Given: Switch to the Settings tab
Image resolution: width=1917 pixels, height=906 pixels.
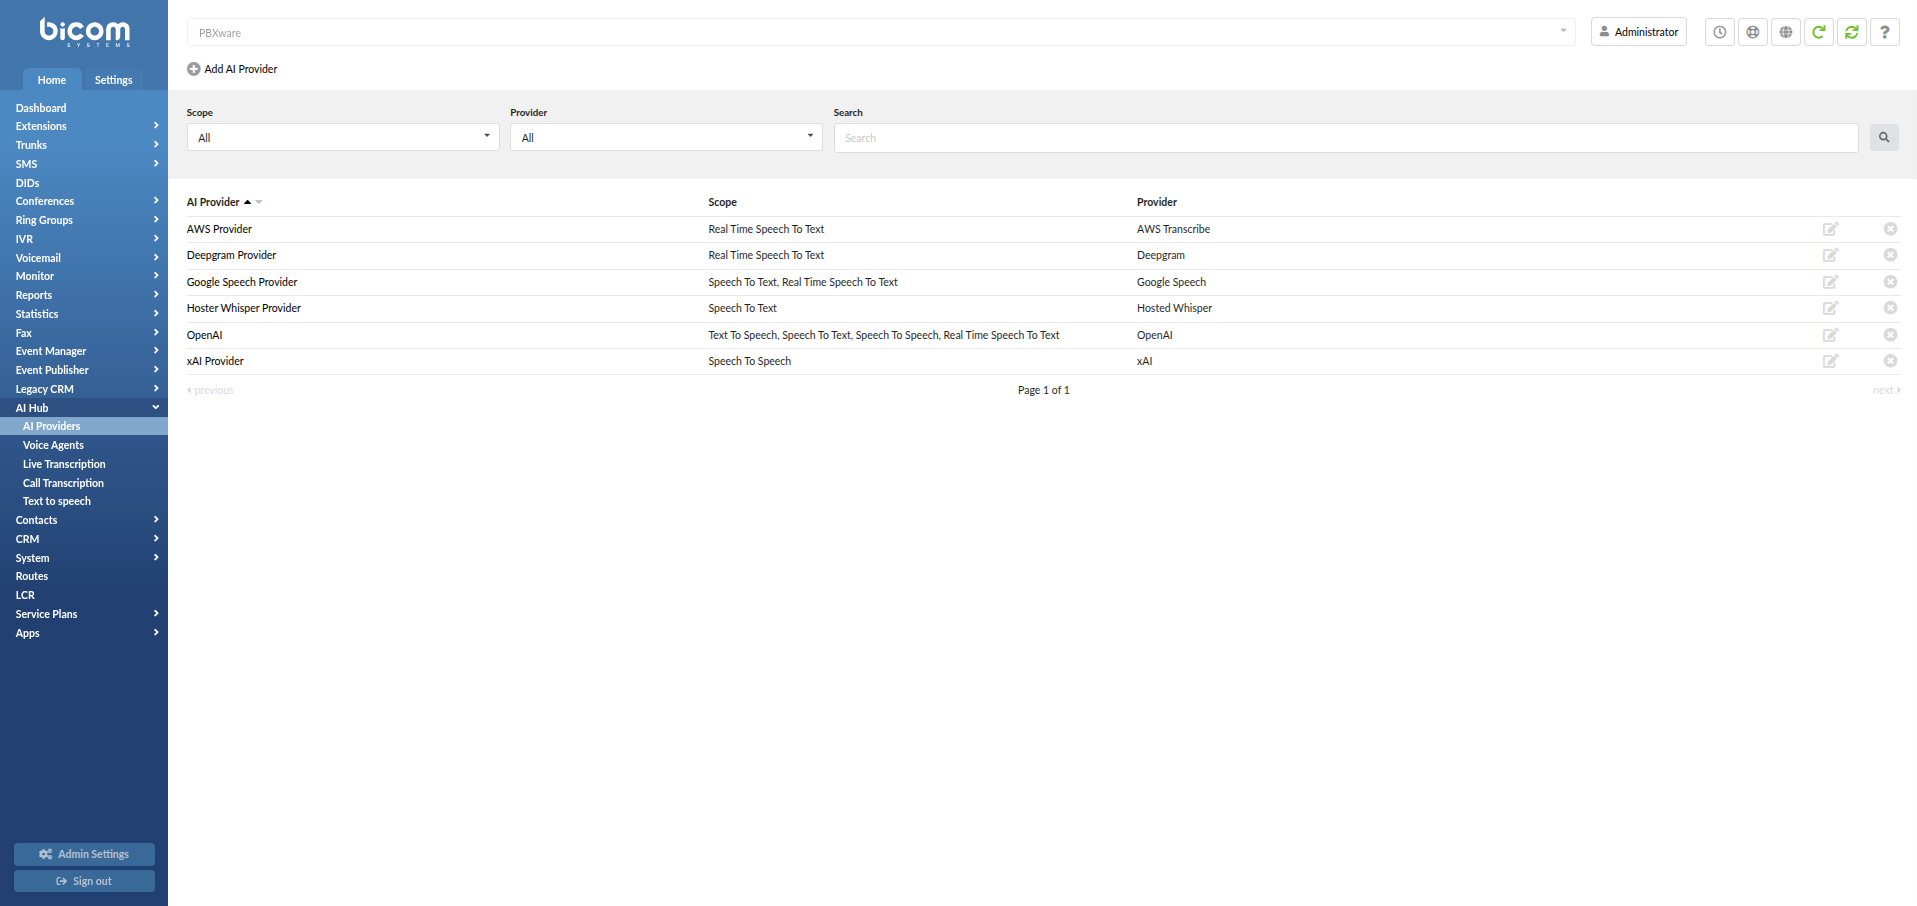Looking at the screenshot, I should pyautogui.click(x=113, y=80).
